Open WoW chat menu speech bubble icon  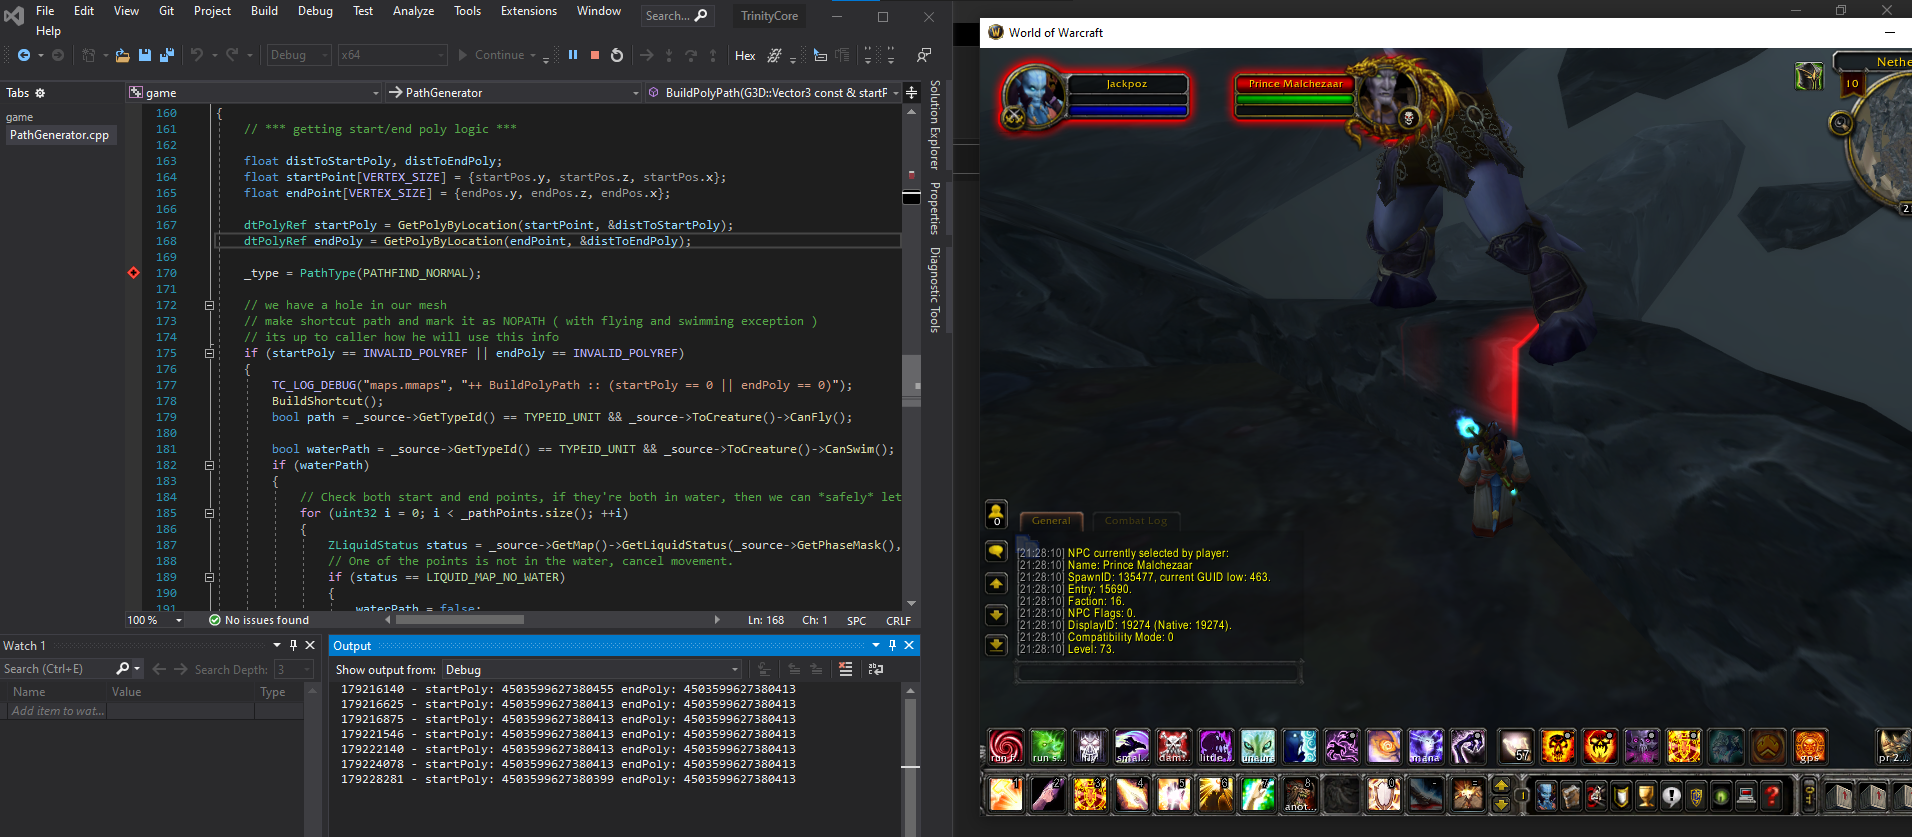click(x=996, y=551)
